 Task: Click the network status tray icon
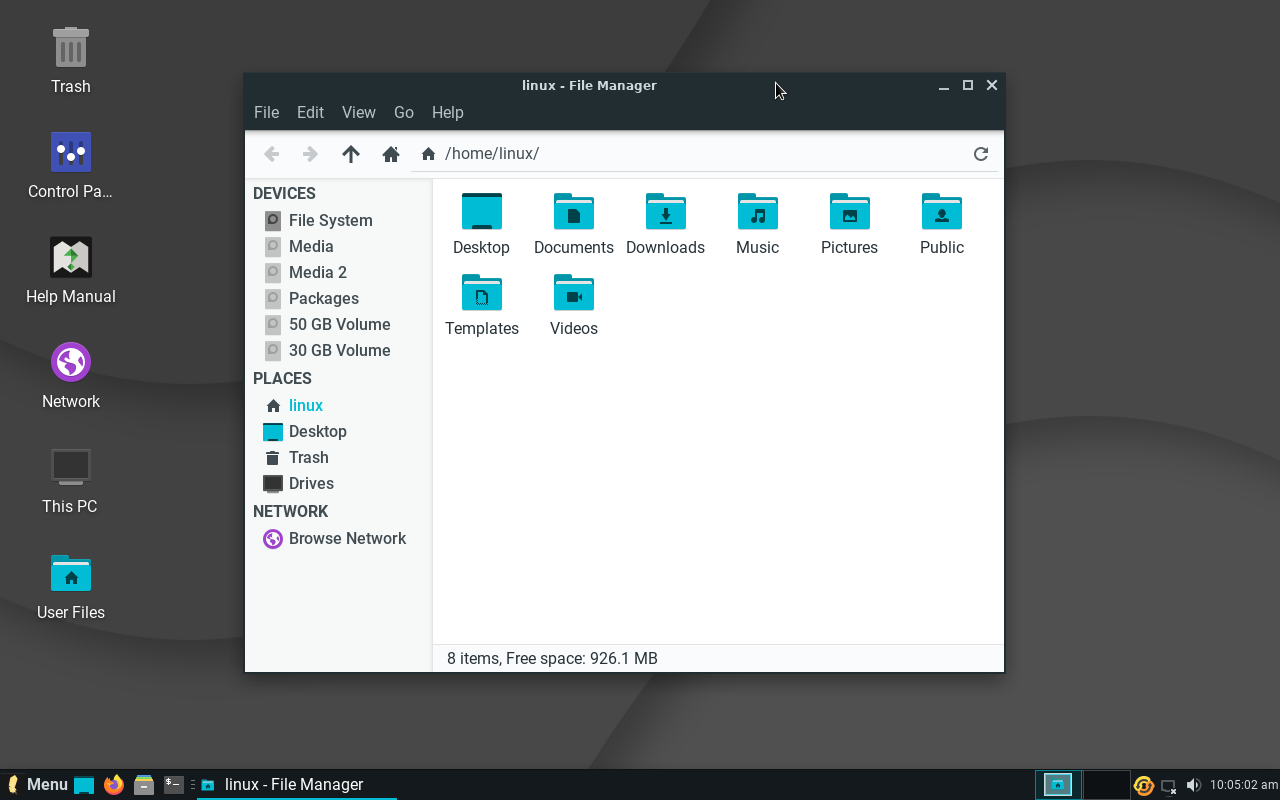(x=1168, y=786)
